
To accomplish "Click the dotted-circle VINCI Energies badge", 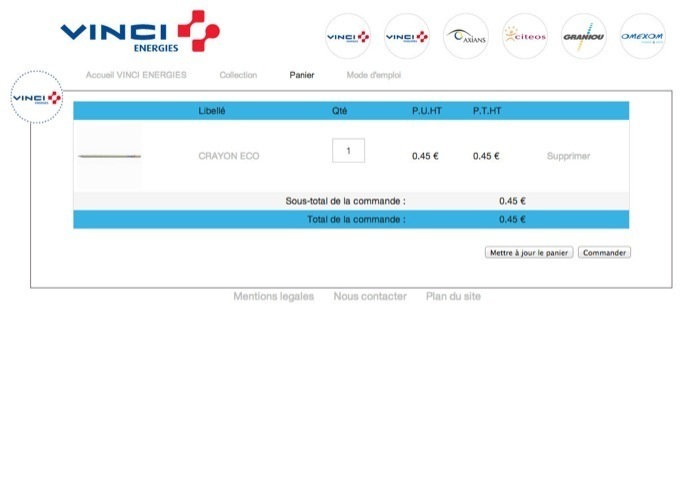I will (37, 97).
